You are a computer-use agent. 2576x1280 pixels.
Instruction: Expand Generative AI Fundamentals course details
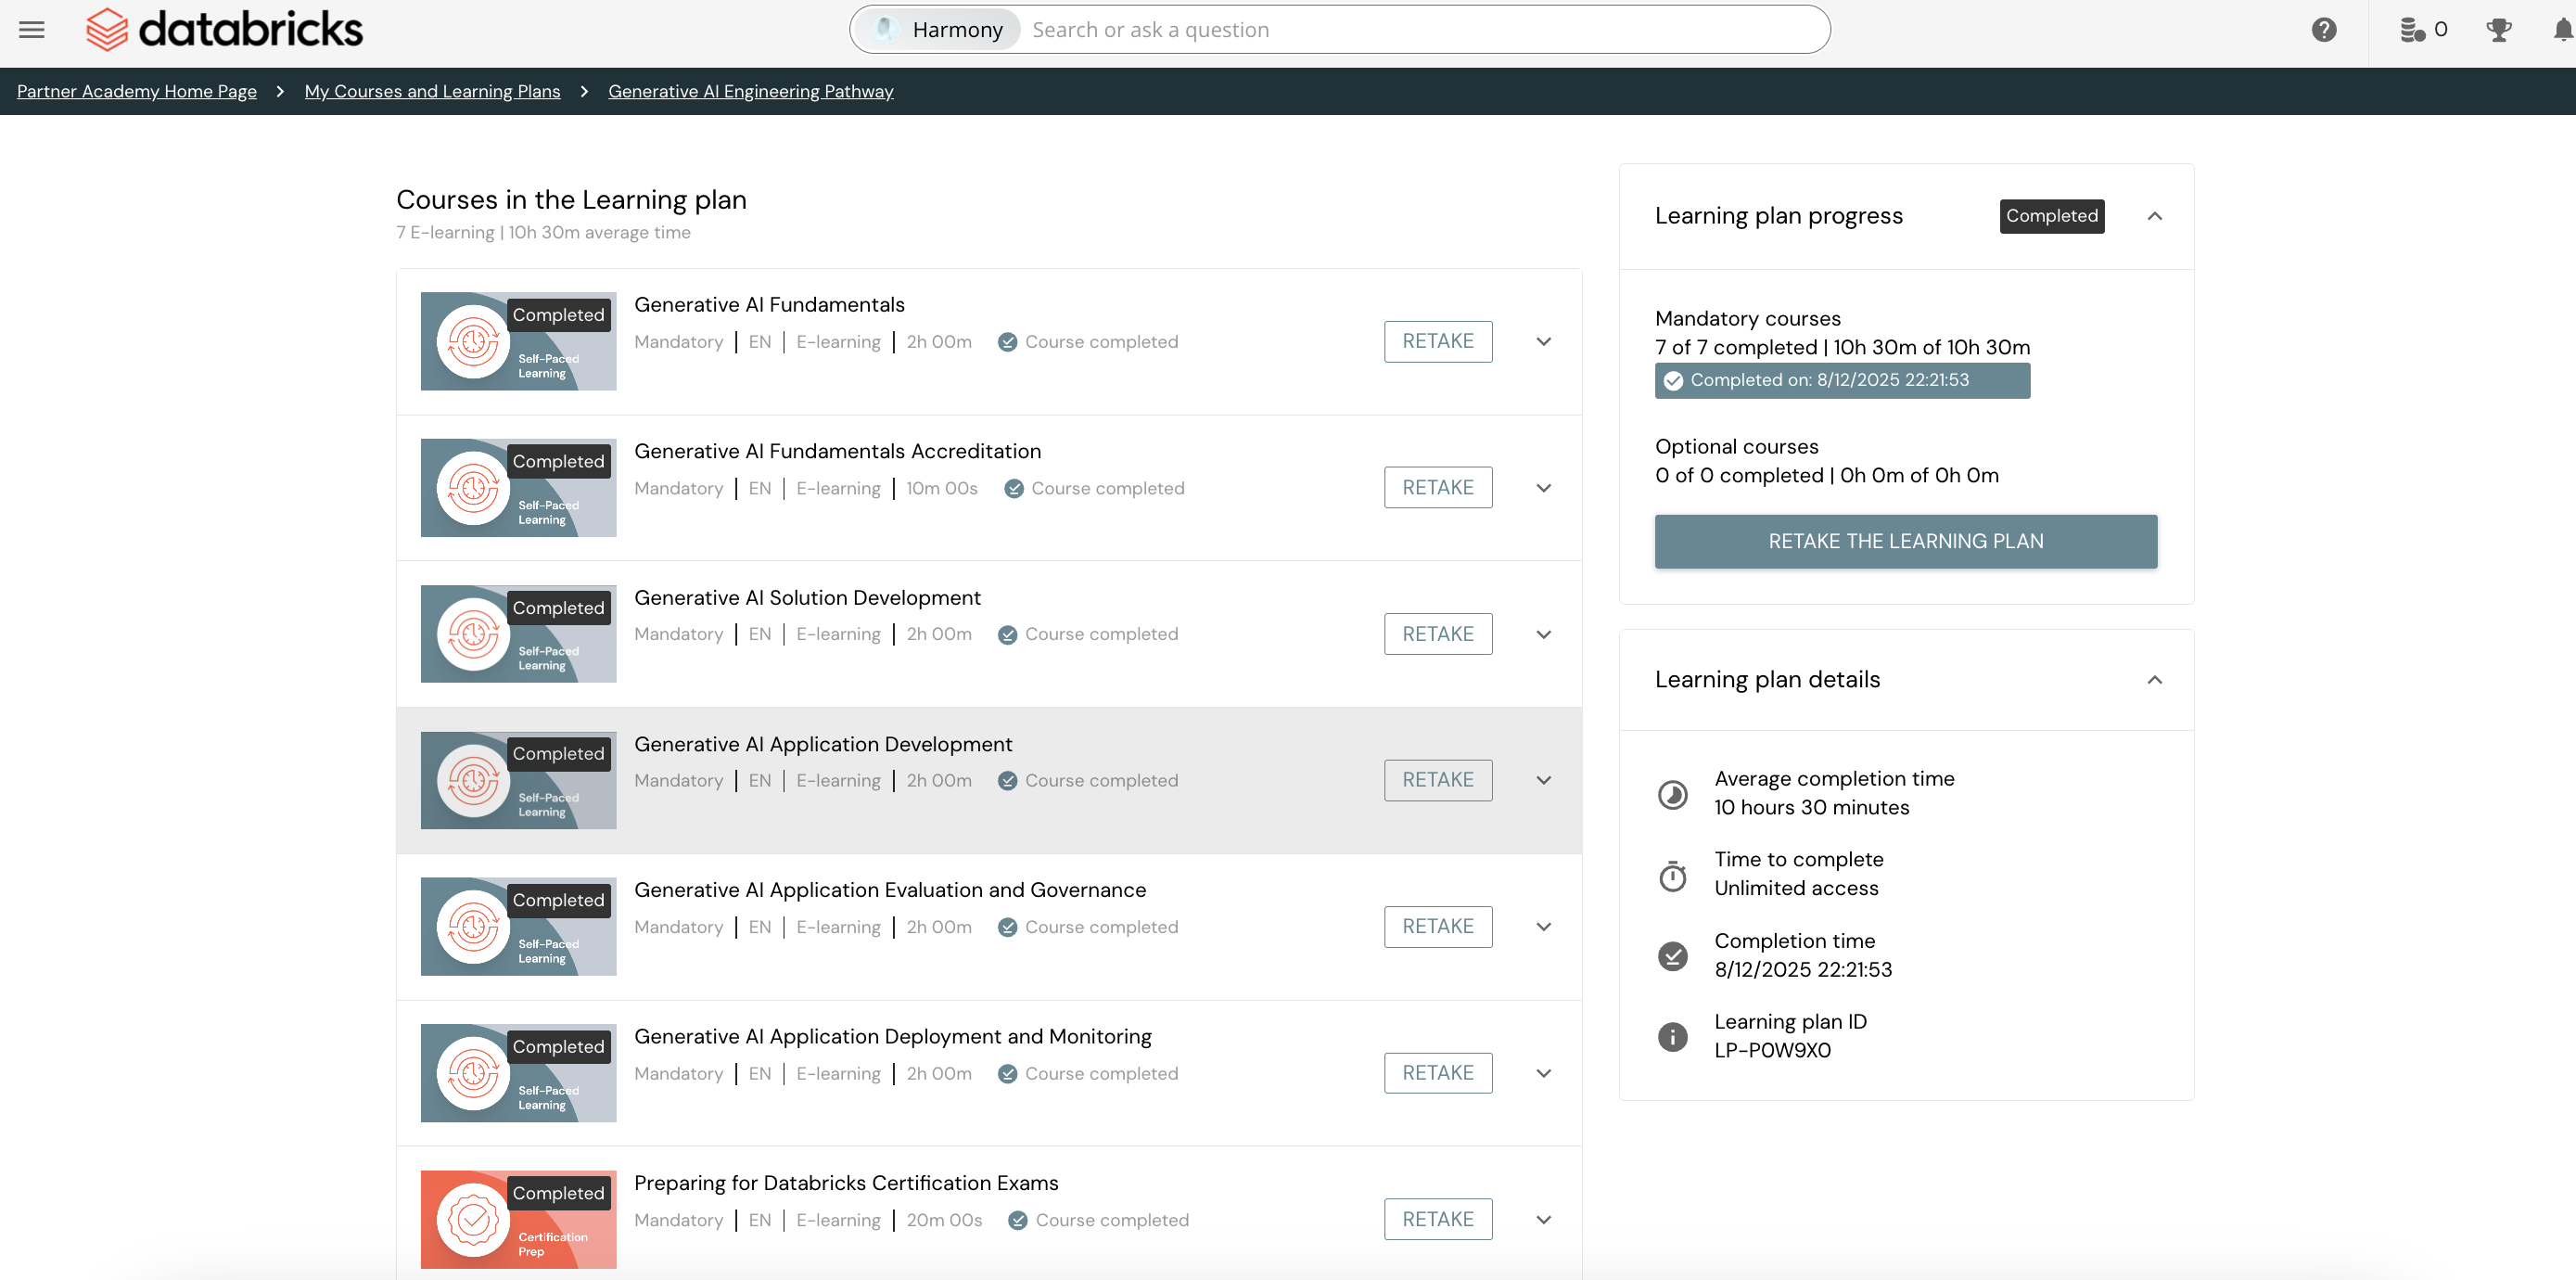1543,342
